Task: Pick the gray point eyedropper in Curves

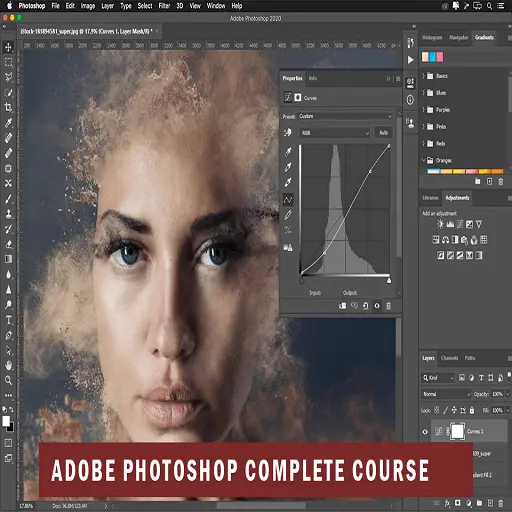Action: click(288, 167)
